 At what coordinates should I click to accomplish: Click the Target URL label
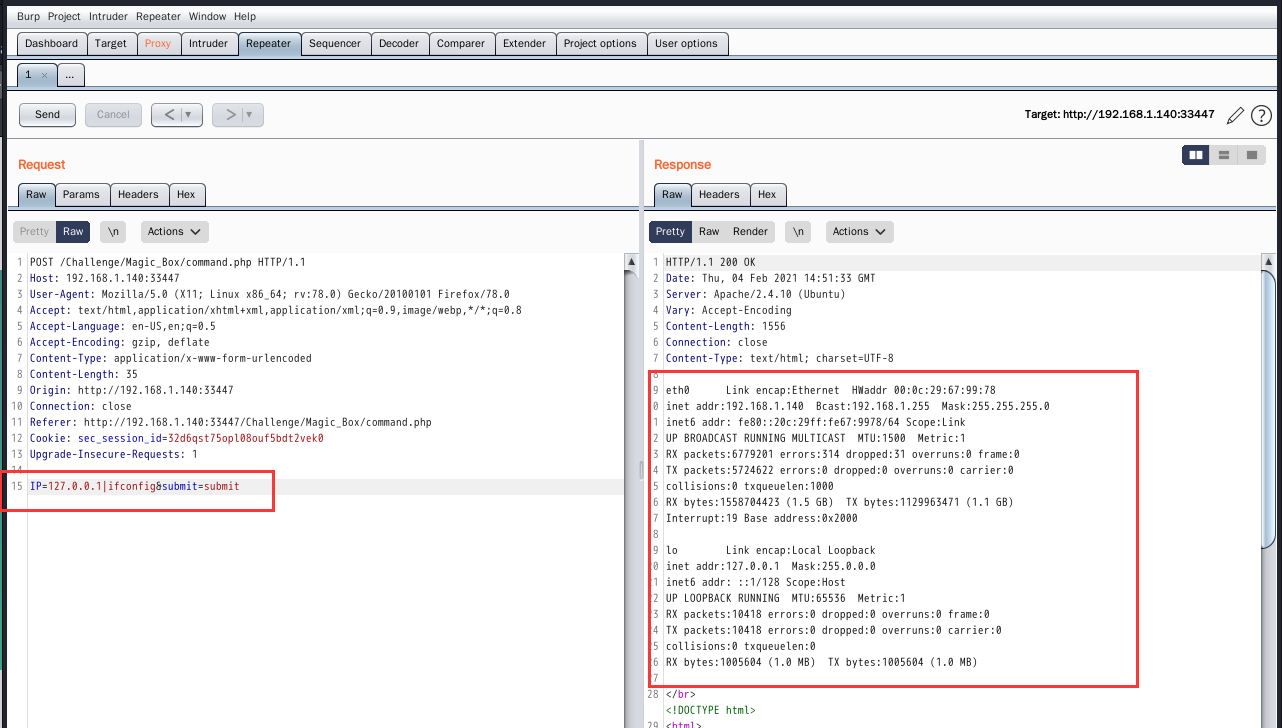(1119, 115)
